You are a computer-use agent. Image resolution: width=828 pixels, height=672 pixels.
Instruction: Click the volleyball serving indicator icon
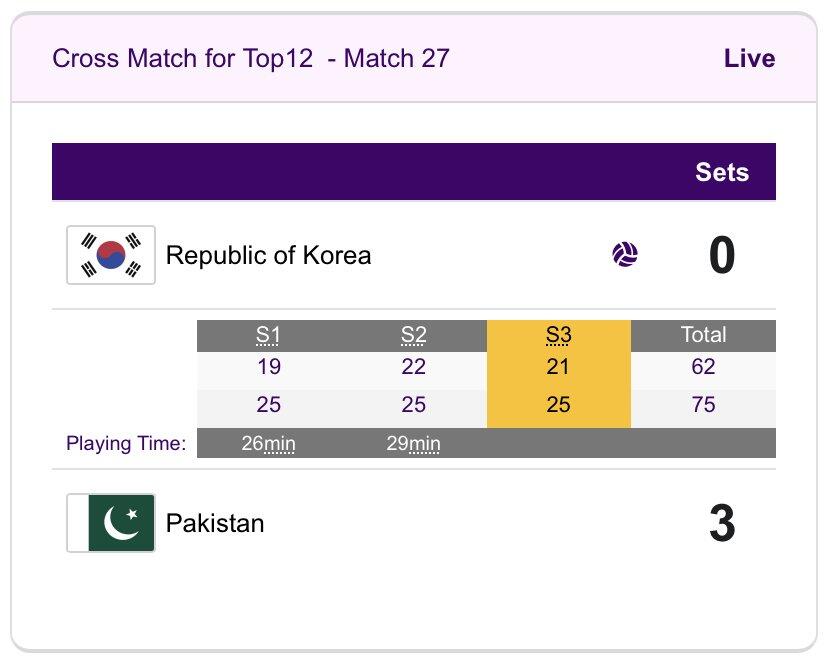pyautogui.click(x=625, y=255)
